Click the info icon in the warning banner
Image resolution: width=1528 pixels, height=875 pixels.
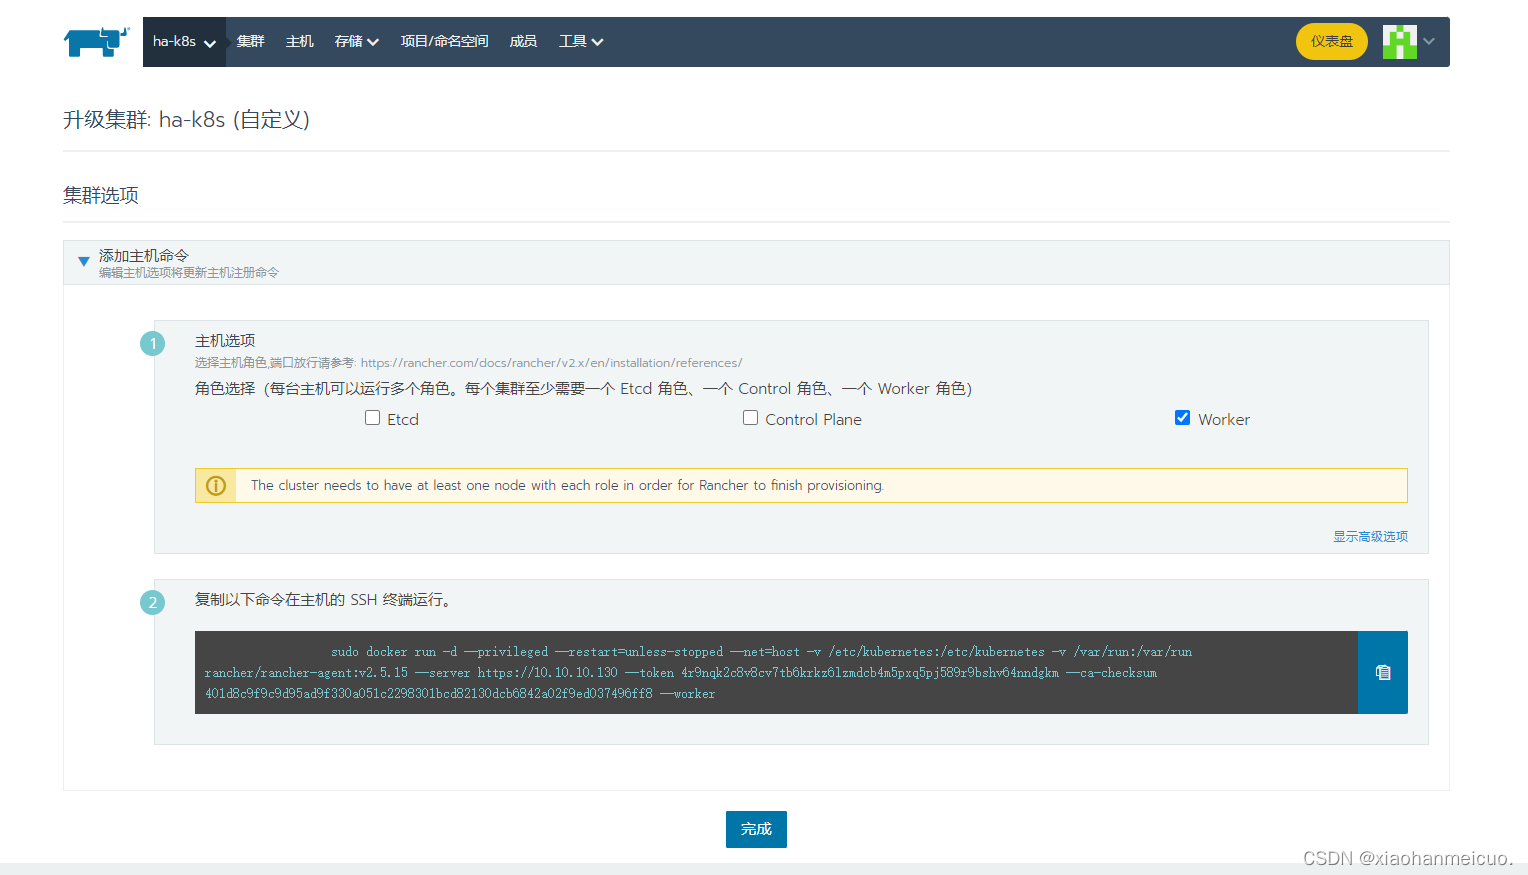(x=216, y=486)
